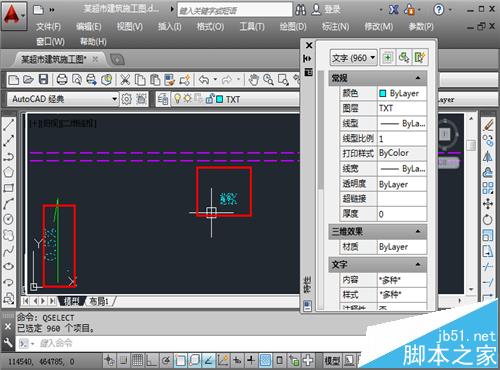Toggle Snap Mode in status bar

[x=123, y=360]
